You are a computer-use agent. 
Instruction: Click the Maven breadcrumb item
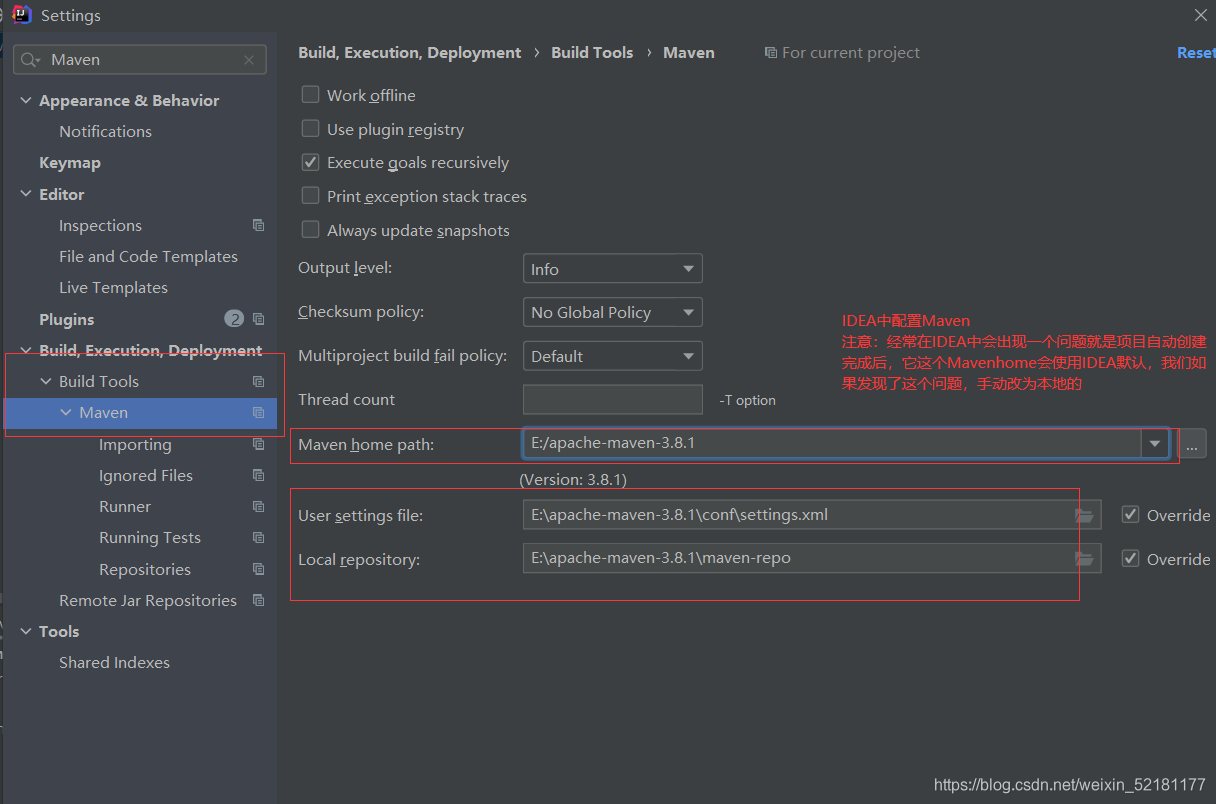click(689, 53)
